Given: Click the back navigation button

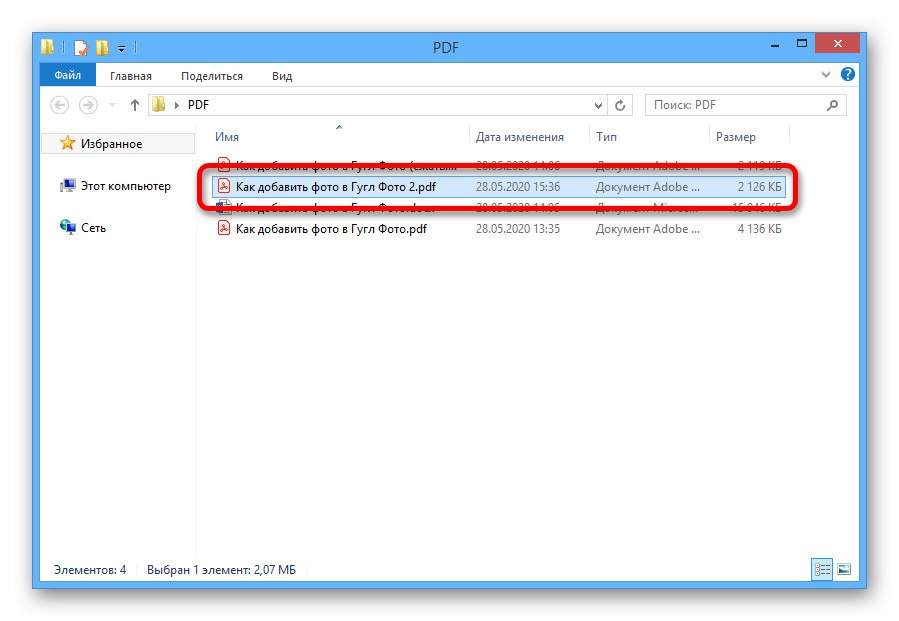Looking at the screenshot, I should [58, 104].
